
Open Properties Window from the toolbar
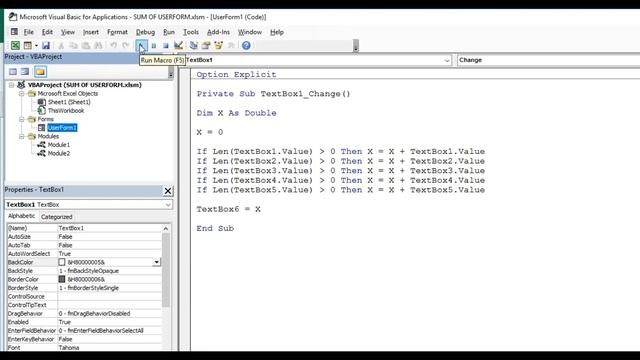pos(206,45)
